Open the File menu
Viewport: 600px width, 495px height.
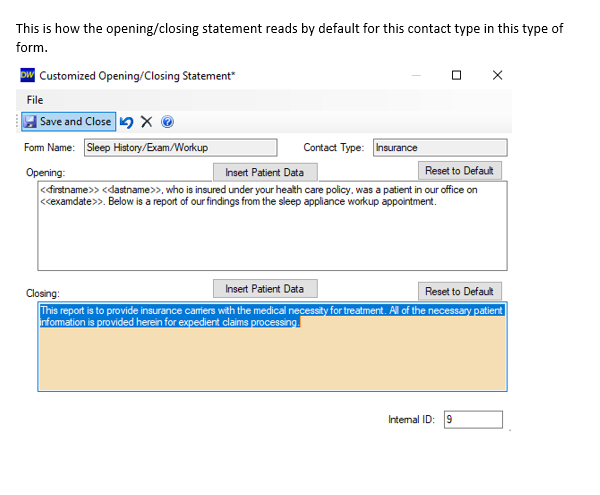35,100
